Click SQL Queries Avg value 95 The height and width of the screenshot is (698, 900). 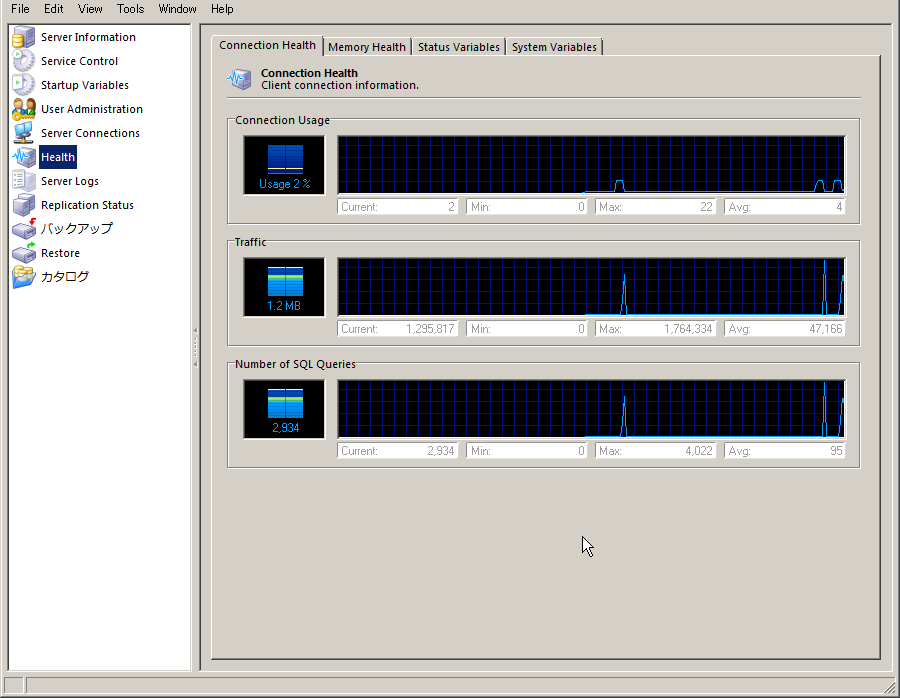pos(785,451)
